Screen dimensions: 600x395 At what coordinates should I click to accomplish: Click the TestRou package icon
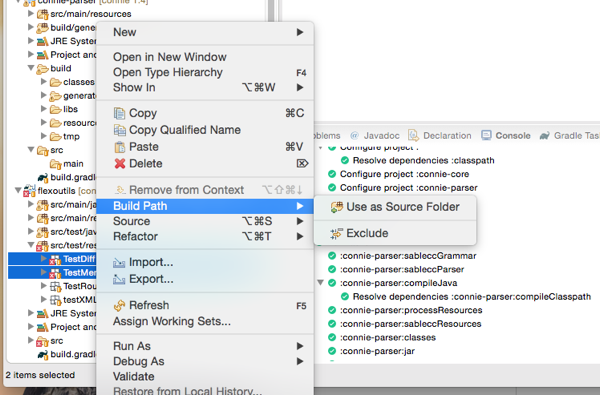55,286
